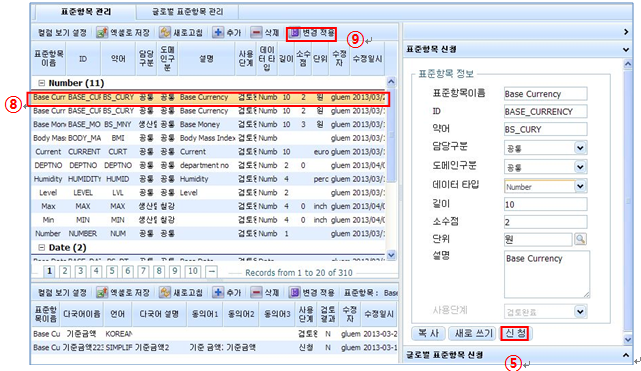Click right panel scrollbar up arrow
Image resolution: width=641 pixels, height=371 pixels.
tap(628, 64)
